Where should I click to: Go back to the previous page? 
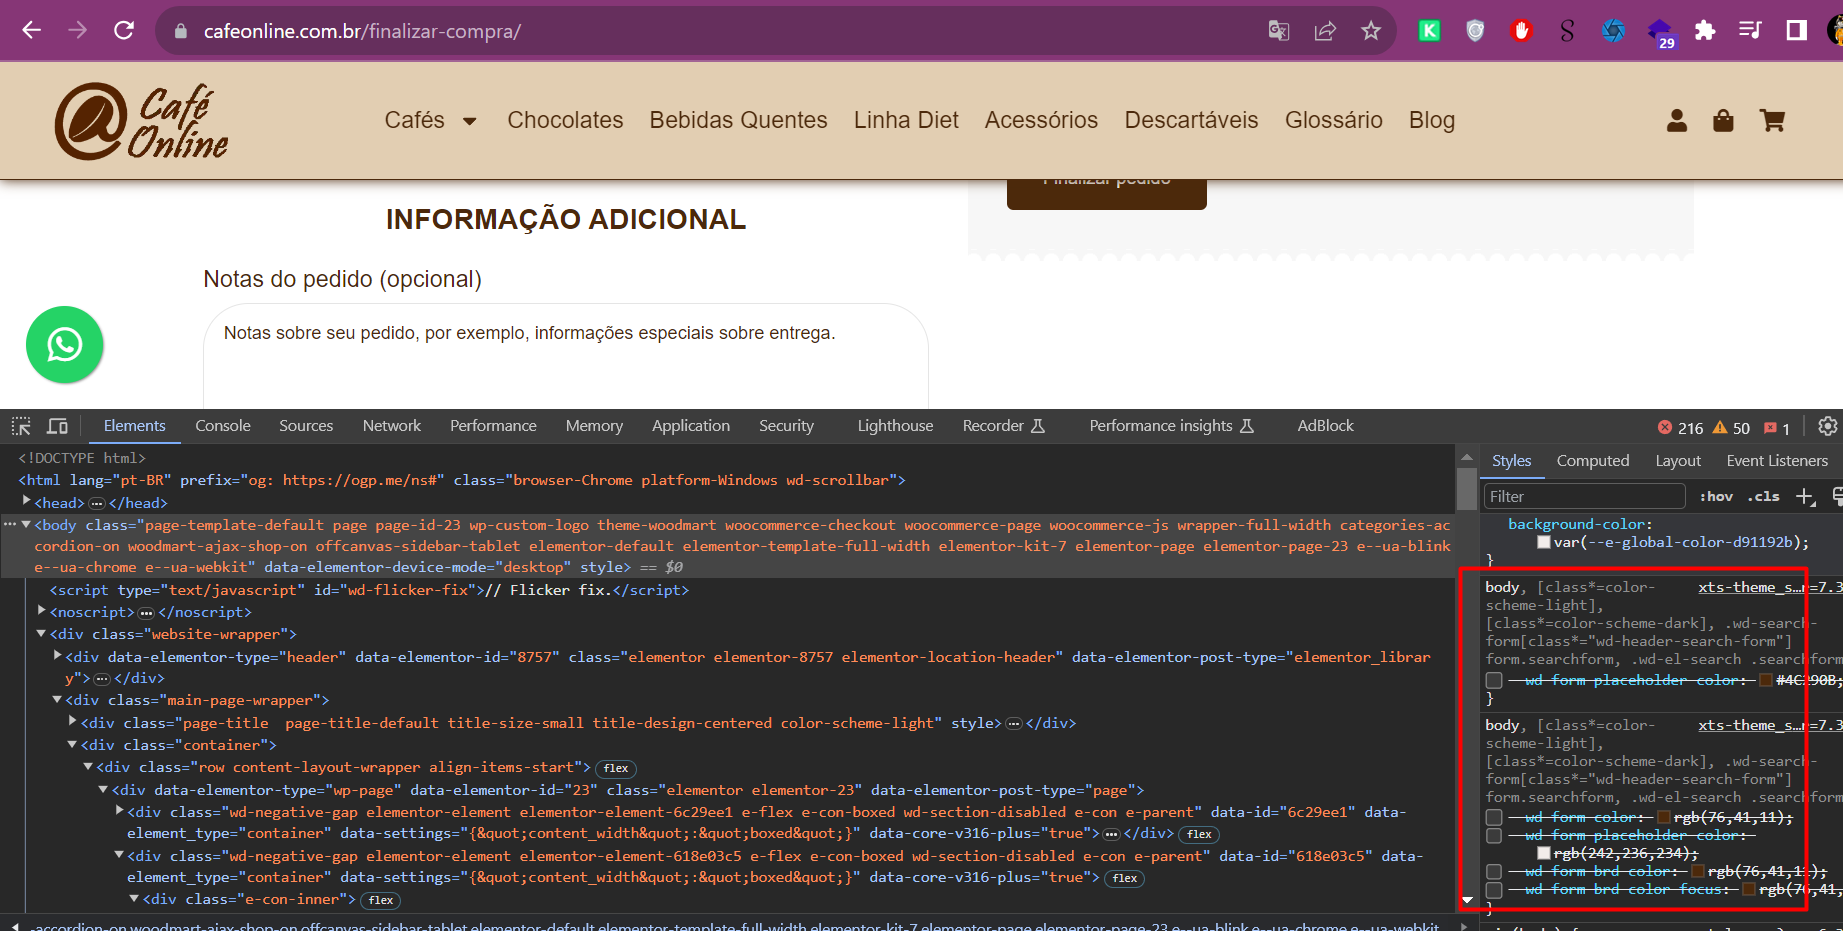click(32, 30)
